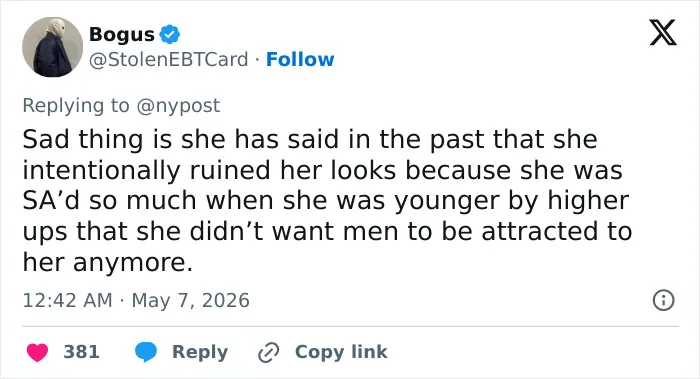
Task: Click the tweet line starting 'Sad thing'
Action: tap(310, 139)
